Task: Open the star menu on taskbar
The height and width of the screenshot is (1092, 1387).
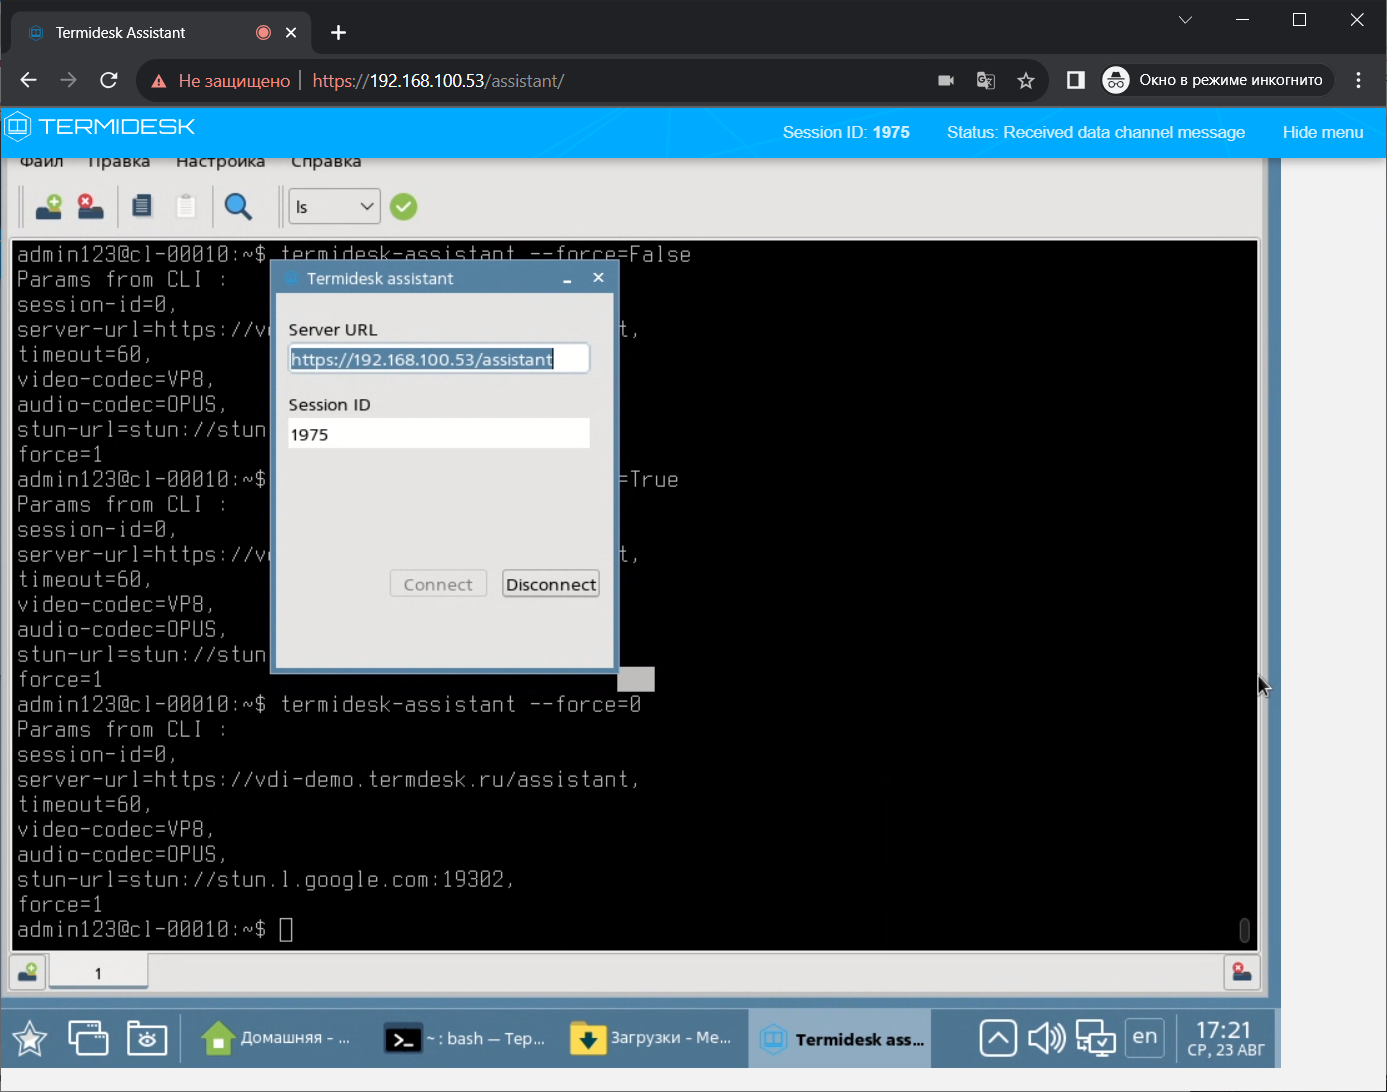Action: pyautogui.click(x=30, y=1039)
